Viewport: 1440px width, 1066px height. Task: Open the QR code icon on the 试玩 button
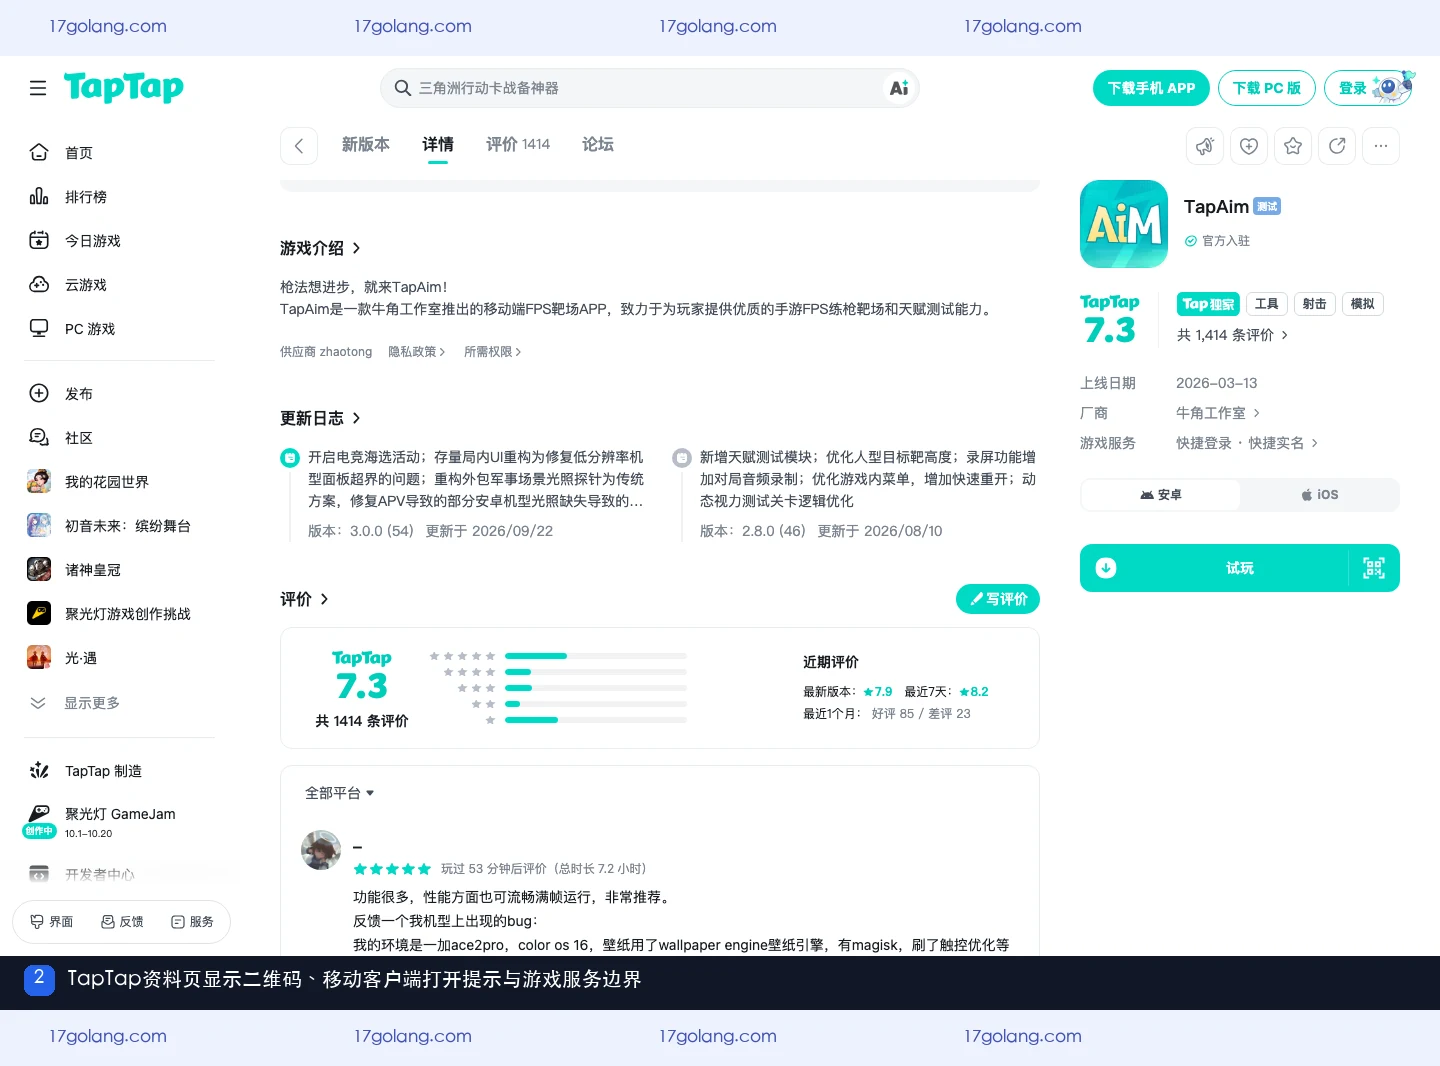1374,568
